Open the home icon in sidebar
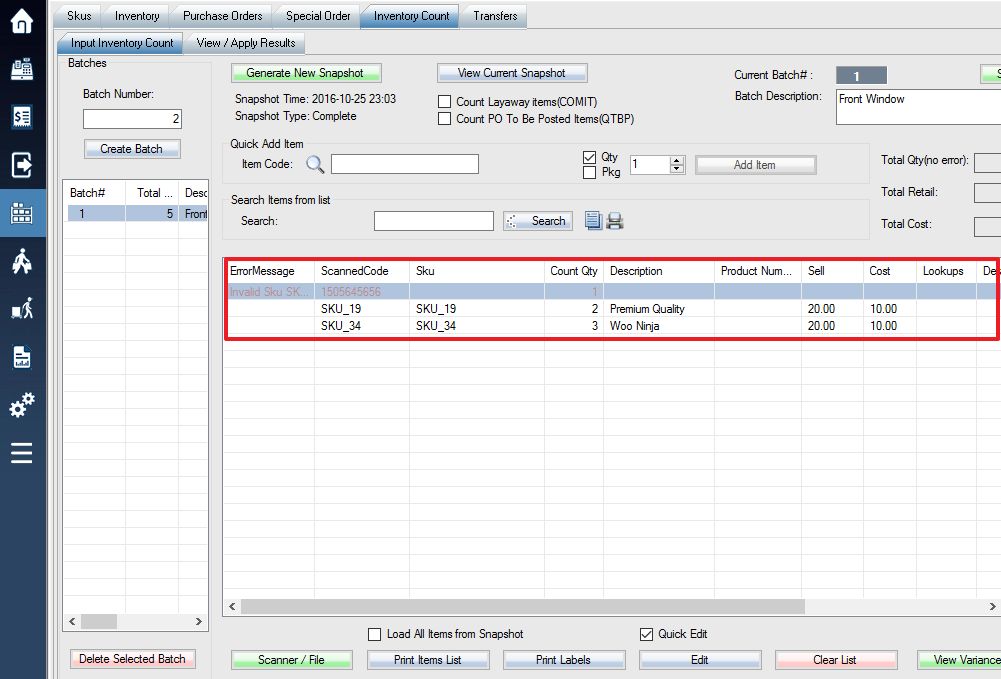 pyautogui.click(x=22, y=21)
